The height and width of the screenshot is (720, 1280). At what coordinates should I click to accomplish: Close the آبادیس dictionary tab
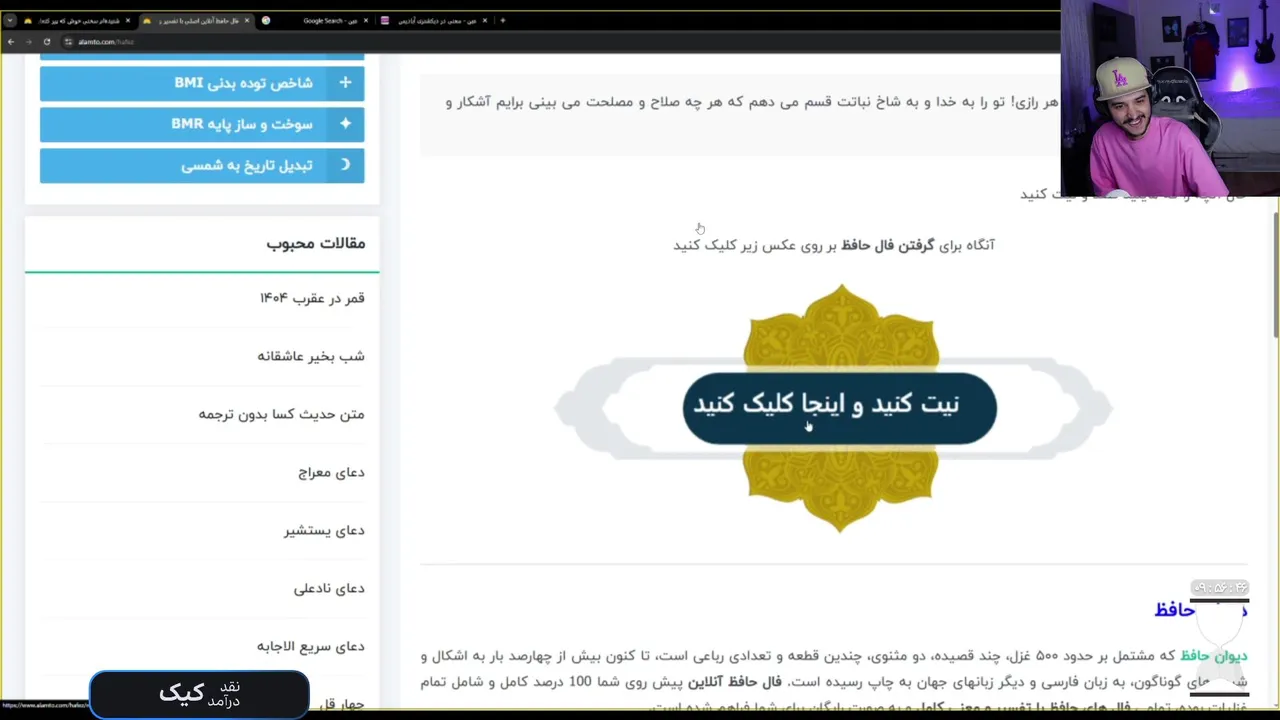tap(486, 20)
